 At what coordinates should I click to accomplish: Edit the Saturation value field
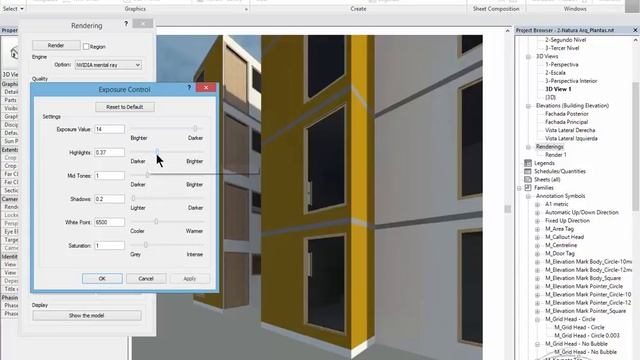click(x=109, y=245)
